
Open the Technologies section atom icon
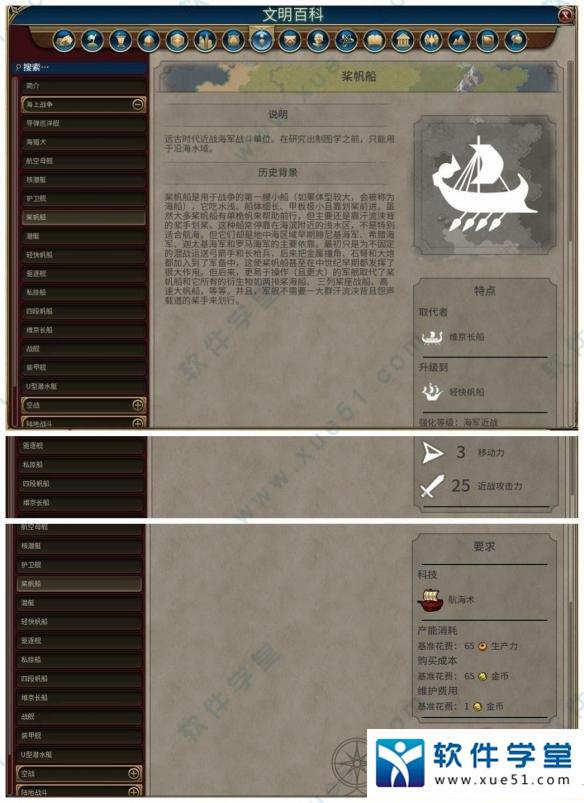(x=346, y=40)
